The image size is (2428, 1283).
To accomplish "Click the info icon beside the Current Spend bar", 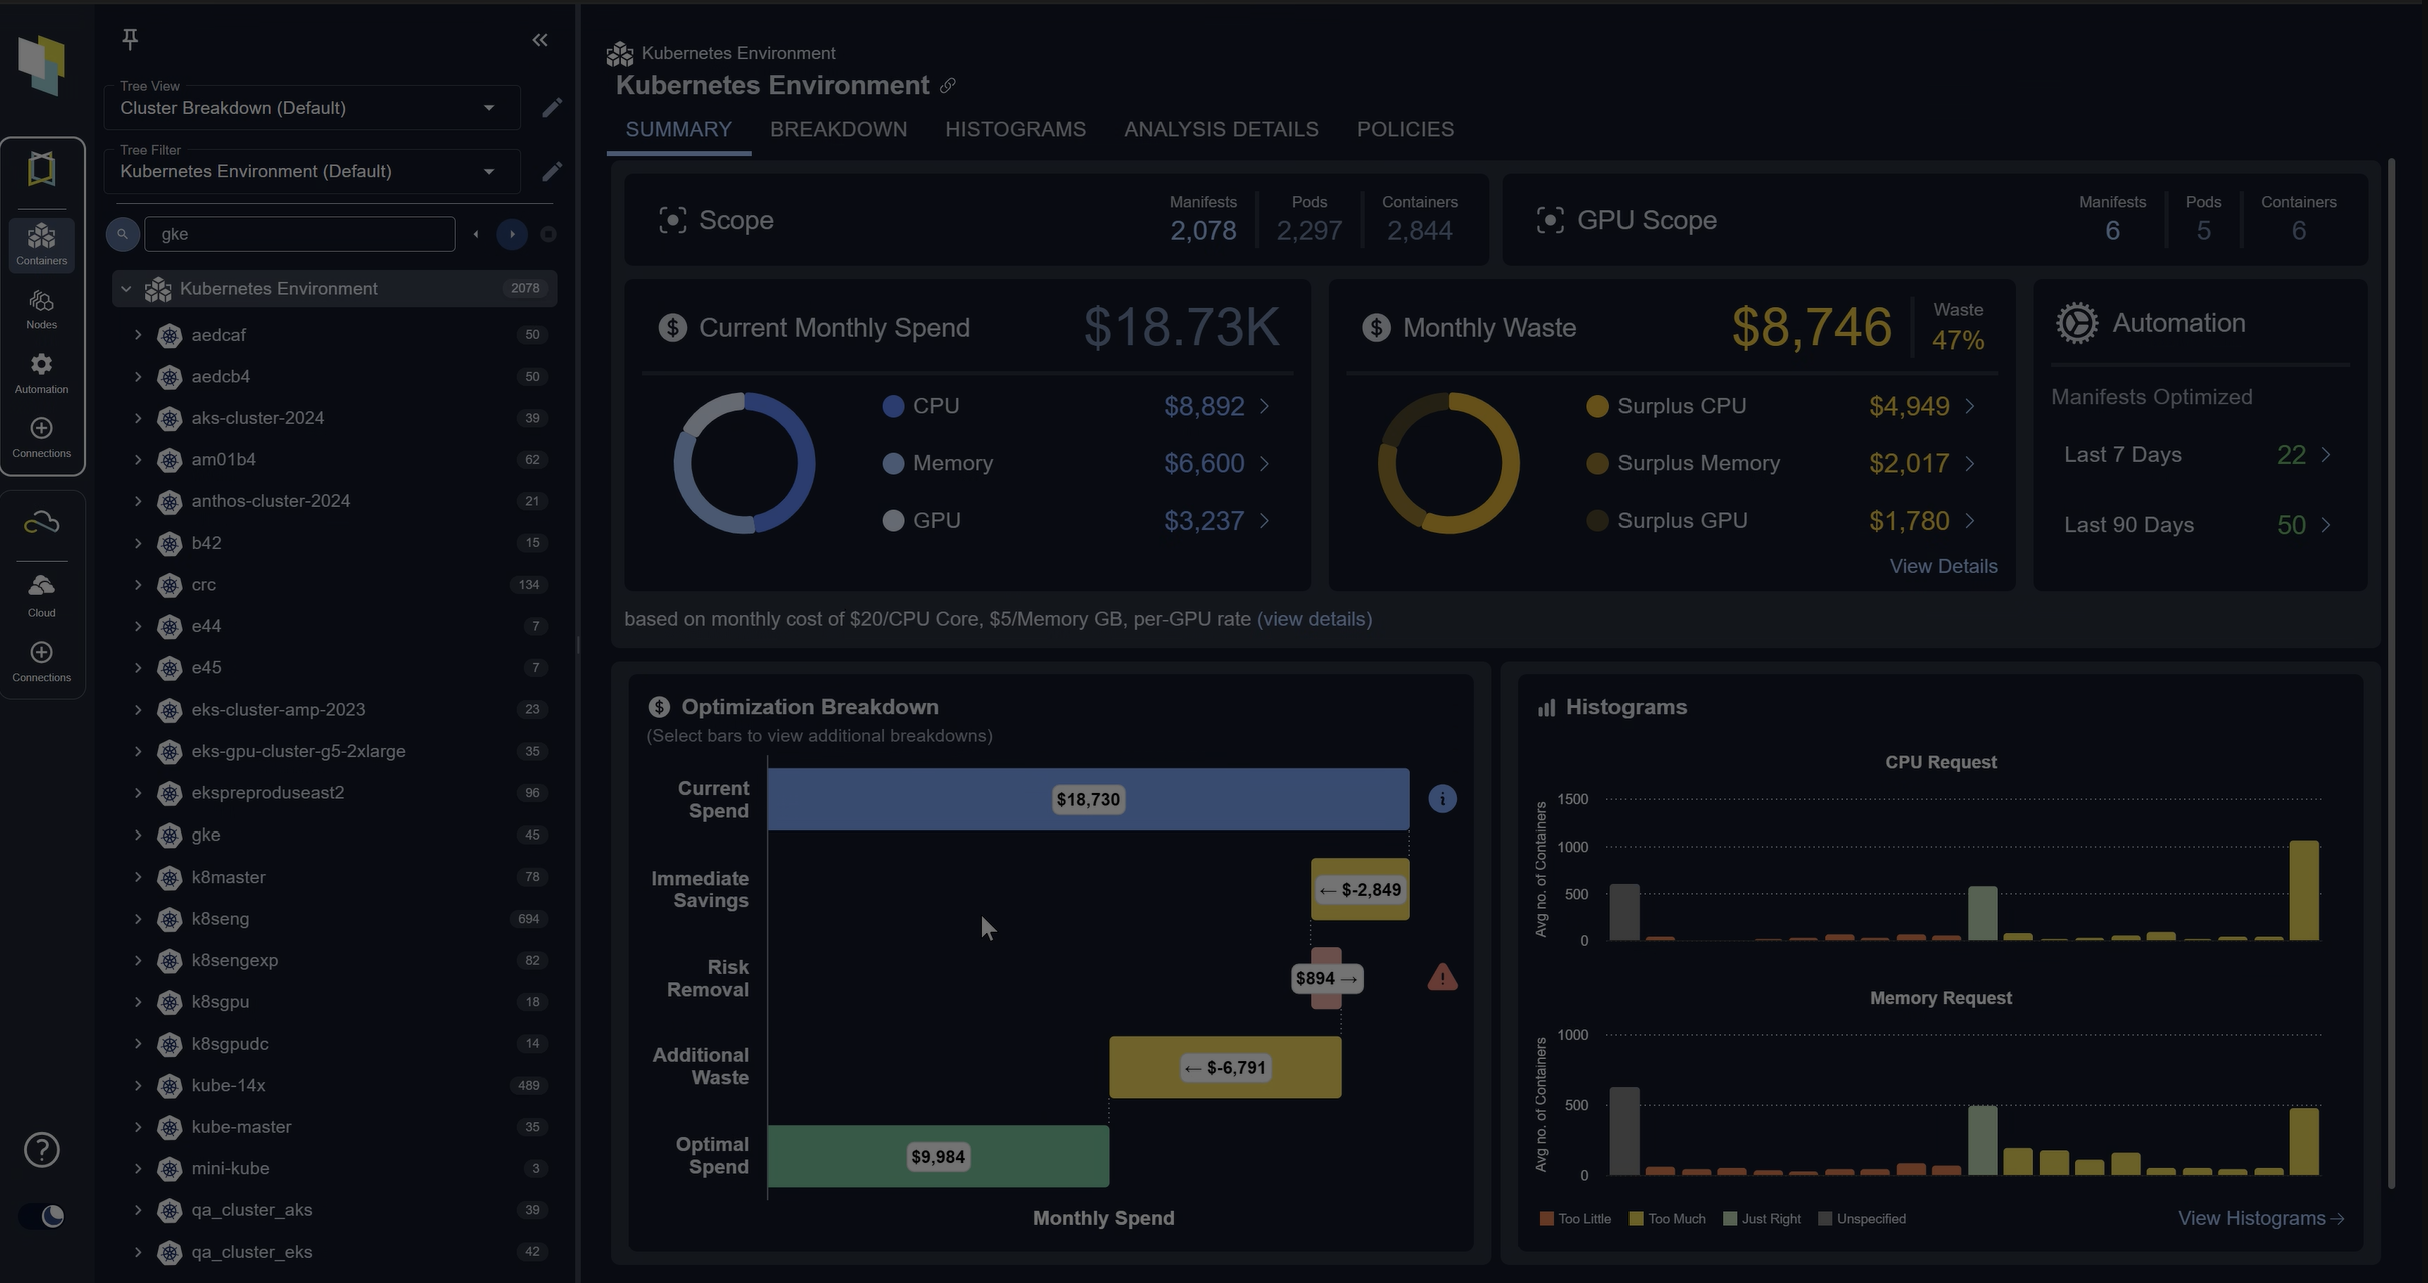I will pyautogui.click(x=1442, y=799).
